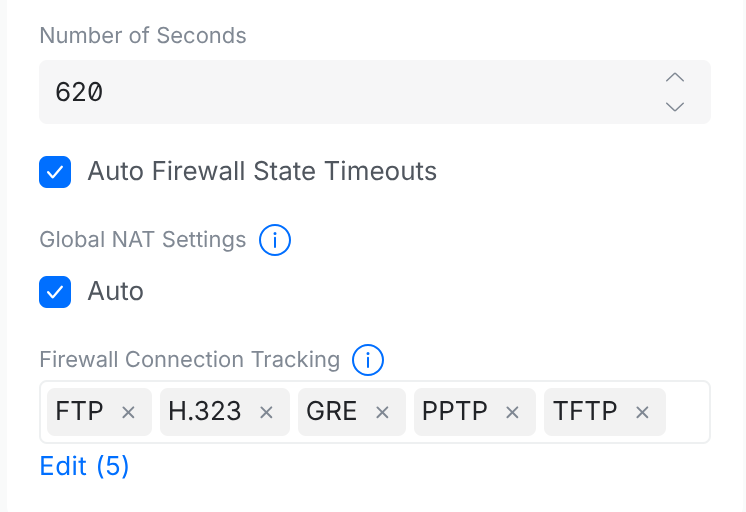Remove the TFTP tag
The height and width of the screenshot is (512, 746).
[x=643, y=412]
